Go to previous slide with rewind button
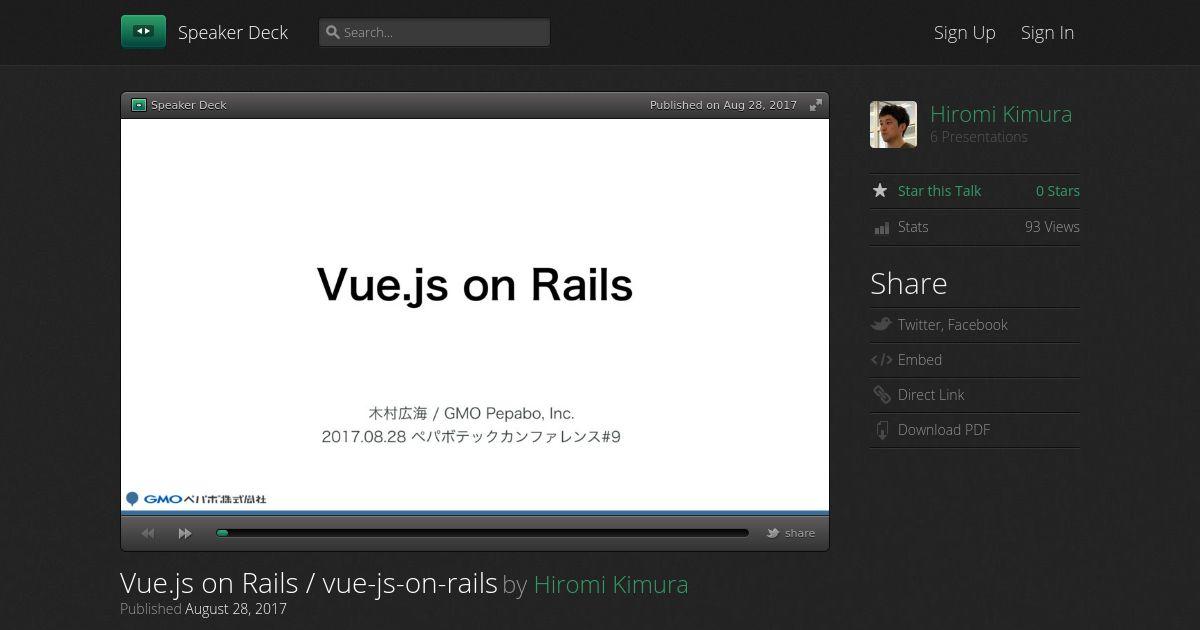Image resolution: width=1200 pixels, height=630 pixels. click(x=148, y=533)
